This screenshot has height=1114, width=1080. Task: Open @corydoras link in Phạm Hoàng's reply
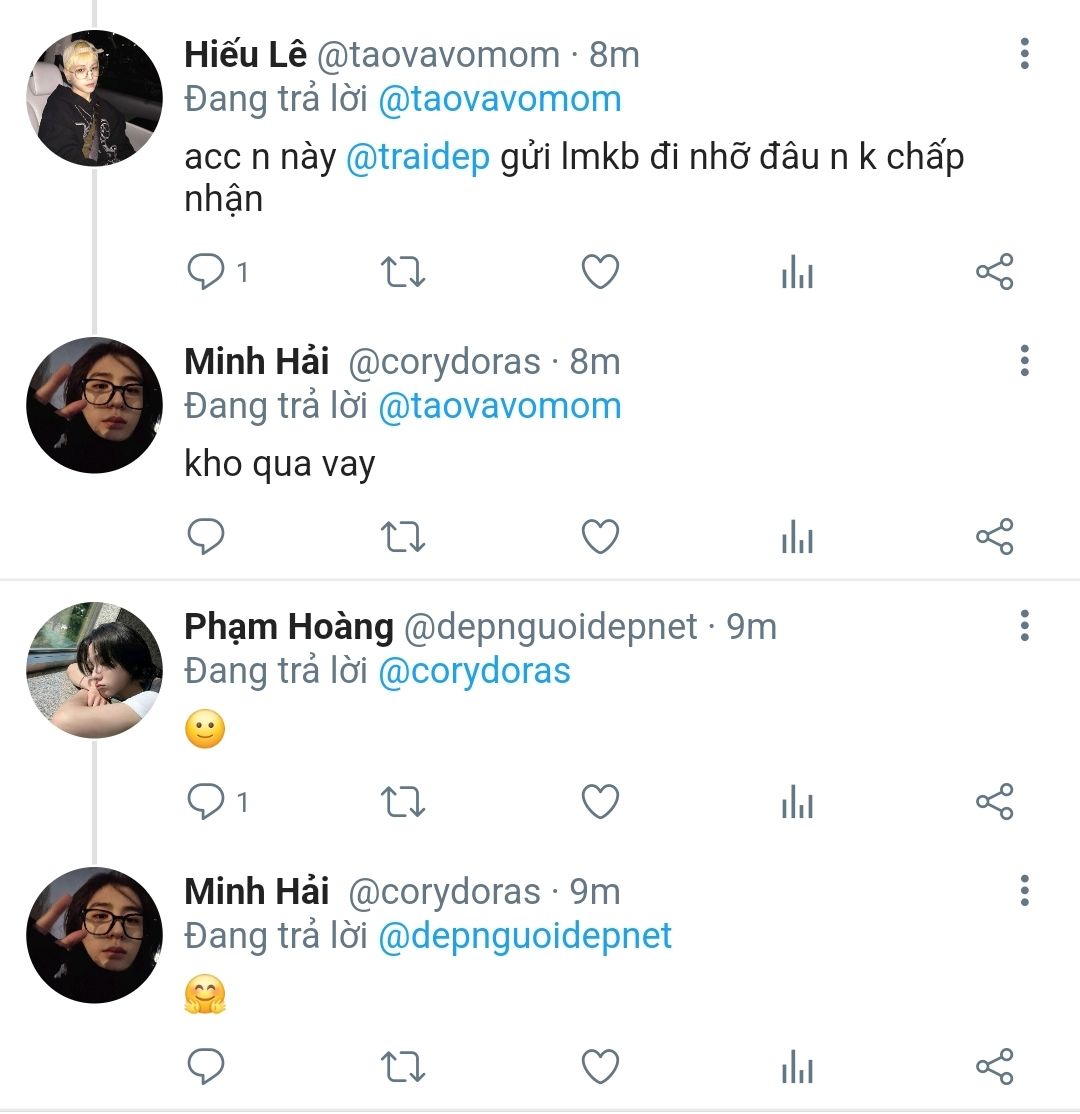click(474, 671)
